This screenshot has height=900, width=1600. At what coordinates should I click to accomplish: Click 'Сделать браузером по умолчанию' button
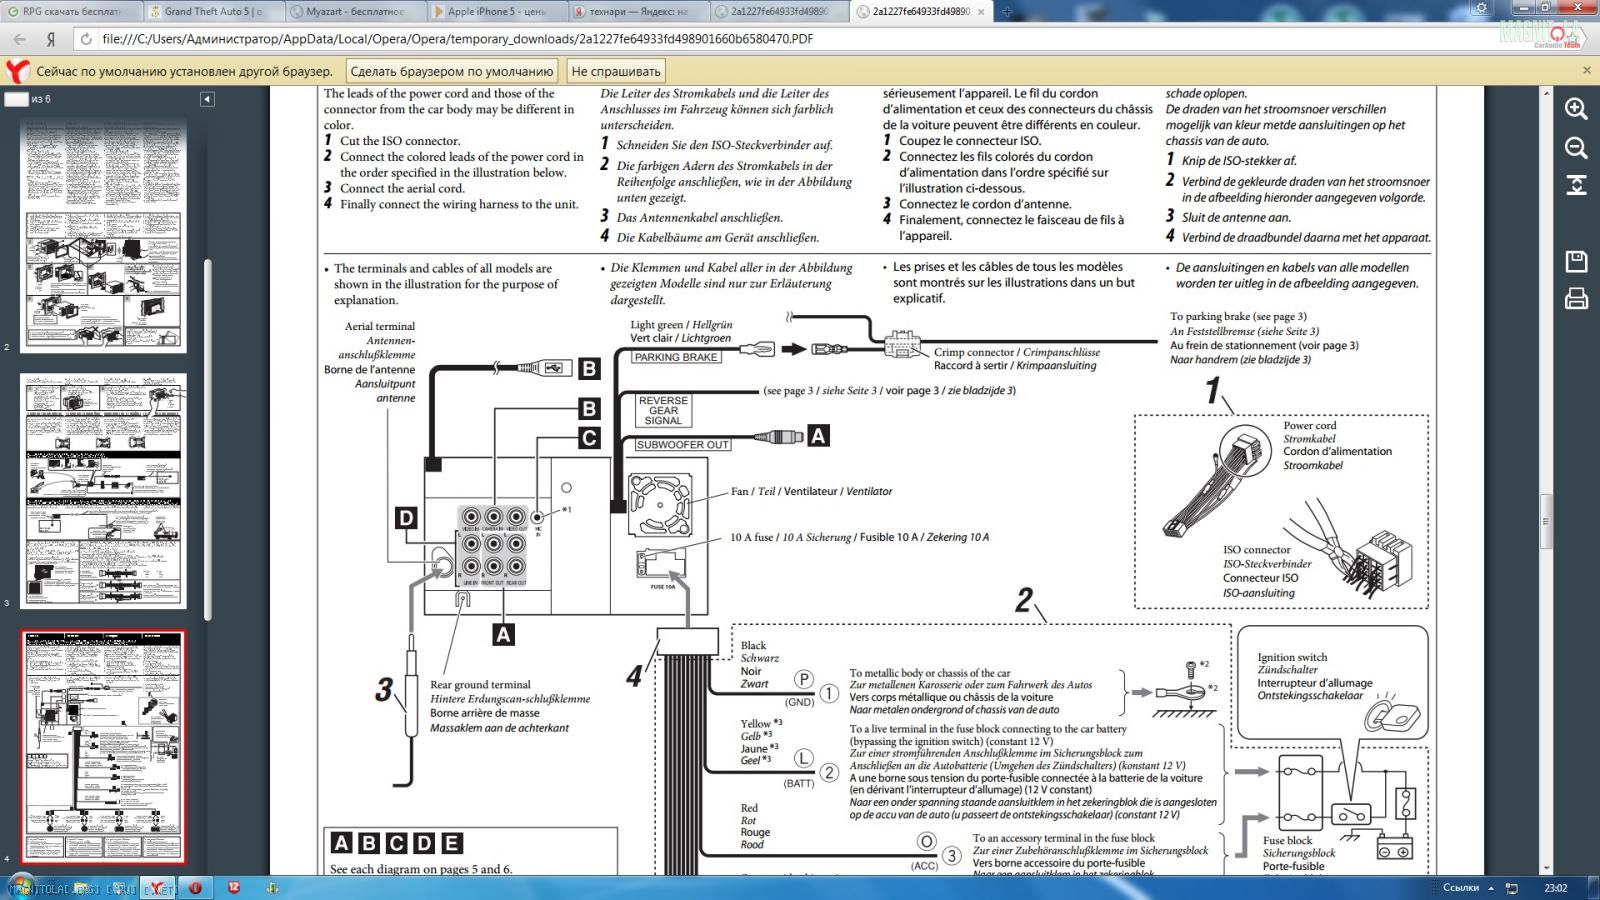coord(451,71)
